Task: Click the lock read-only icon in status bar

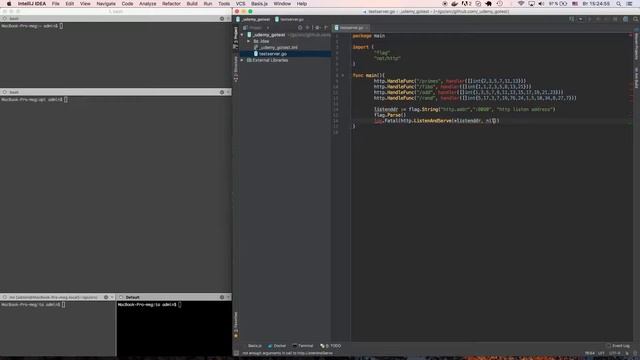Action: 627,353
